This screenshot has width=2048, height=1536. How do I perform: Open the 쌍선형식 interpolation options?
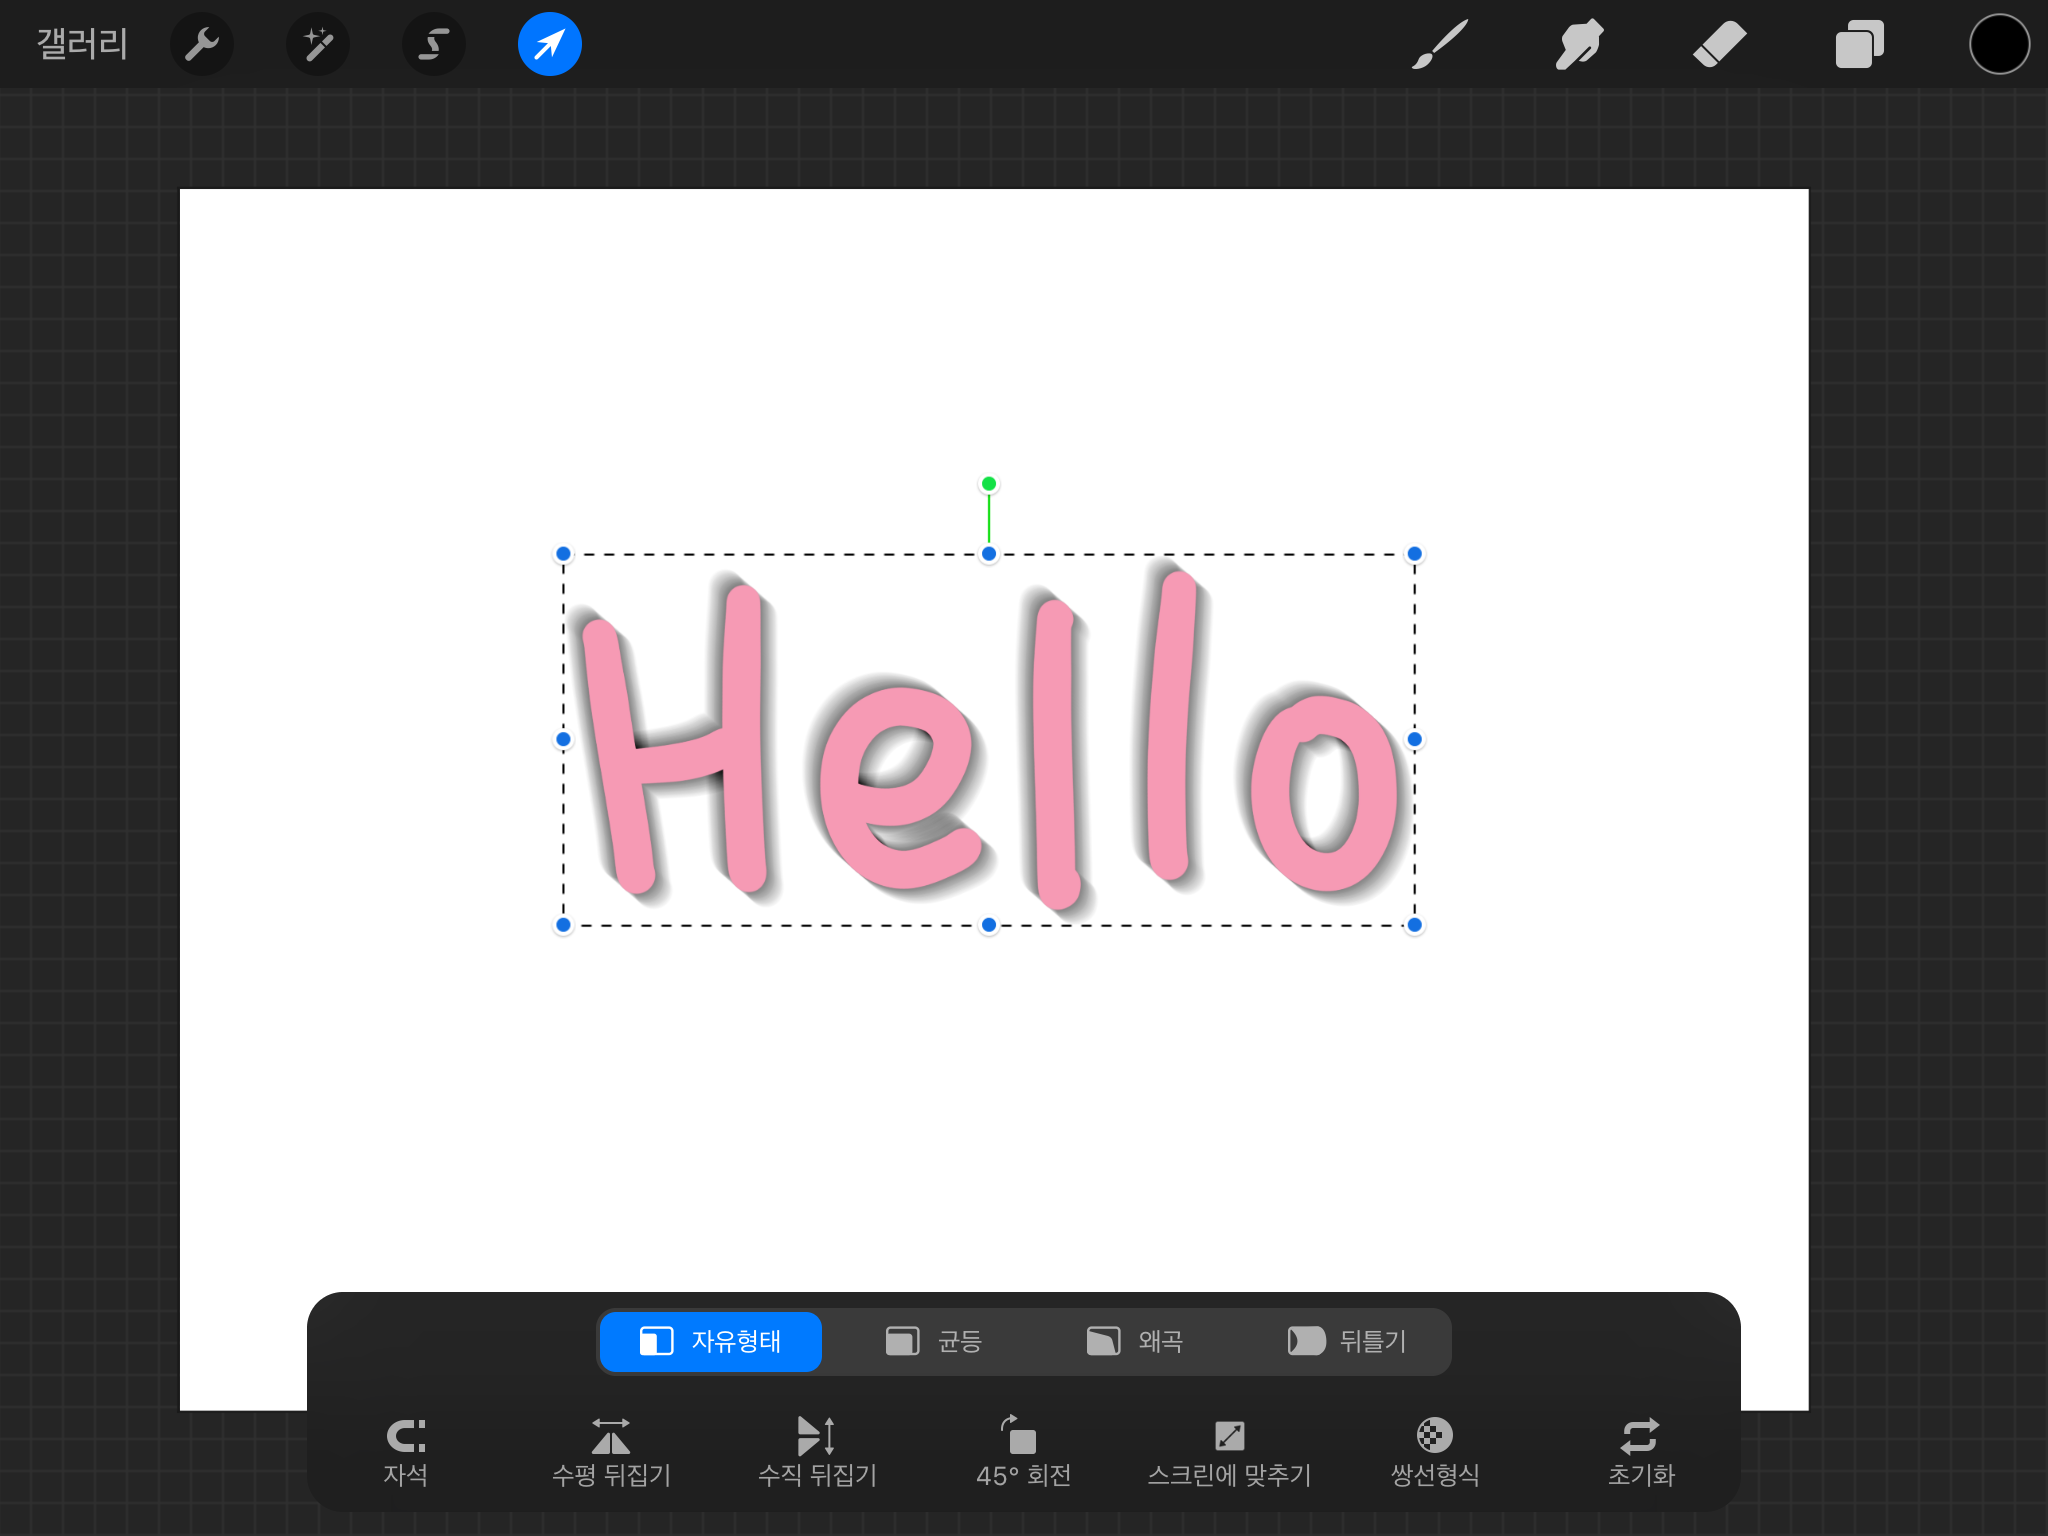(x=1435, y=1450)
